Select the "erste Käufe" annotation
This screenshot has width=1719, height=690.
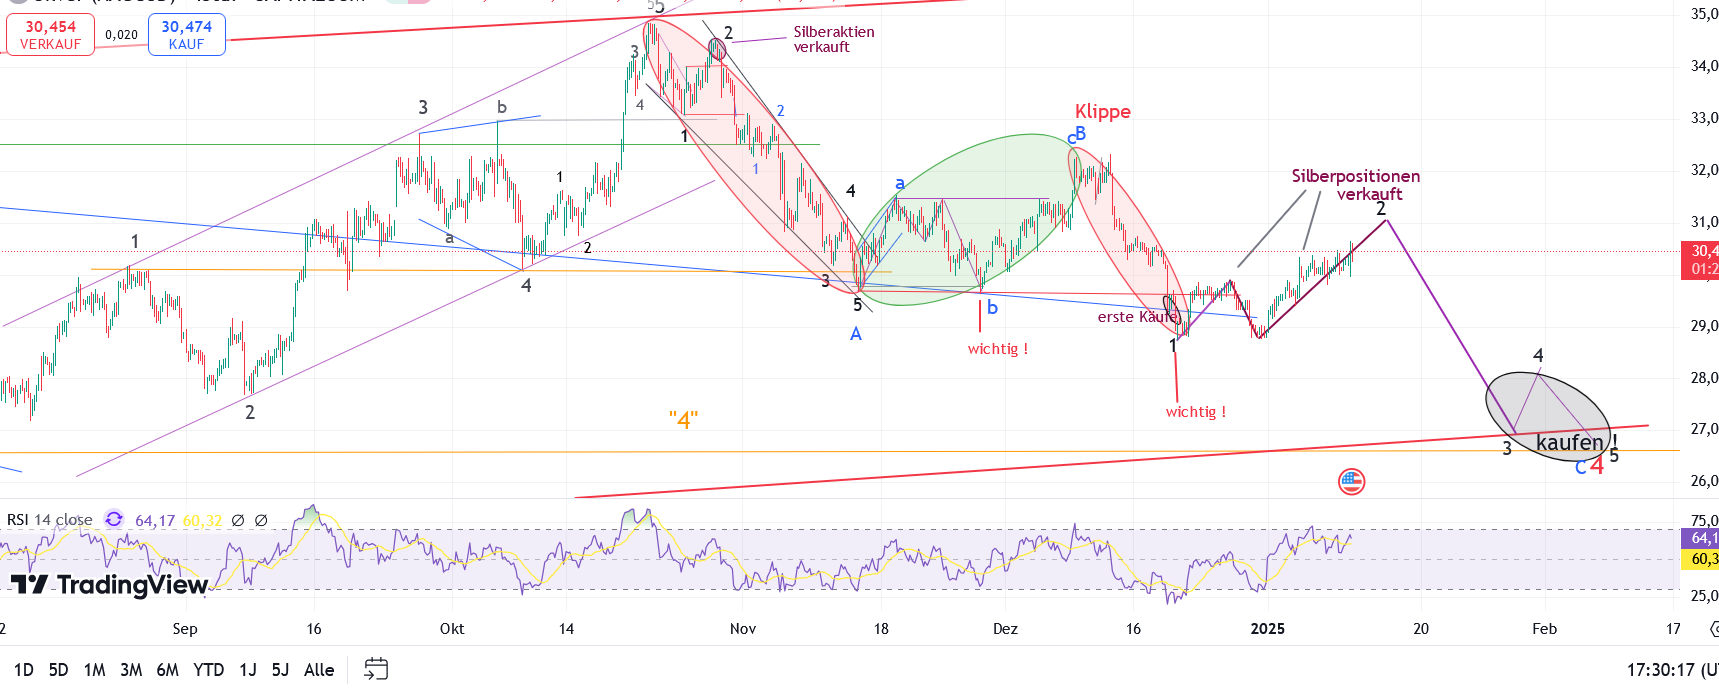click(x=1138, y=317)
